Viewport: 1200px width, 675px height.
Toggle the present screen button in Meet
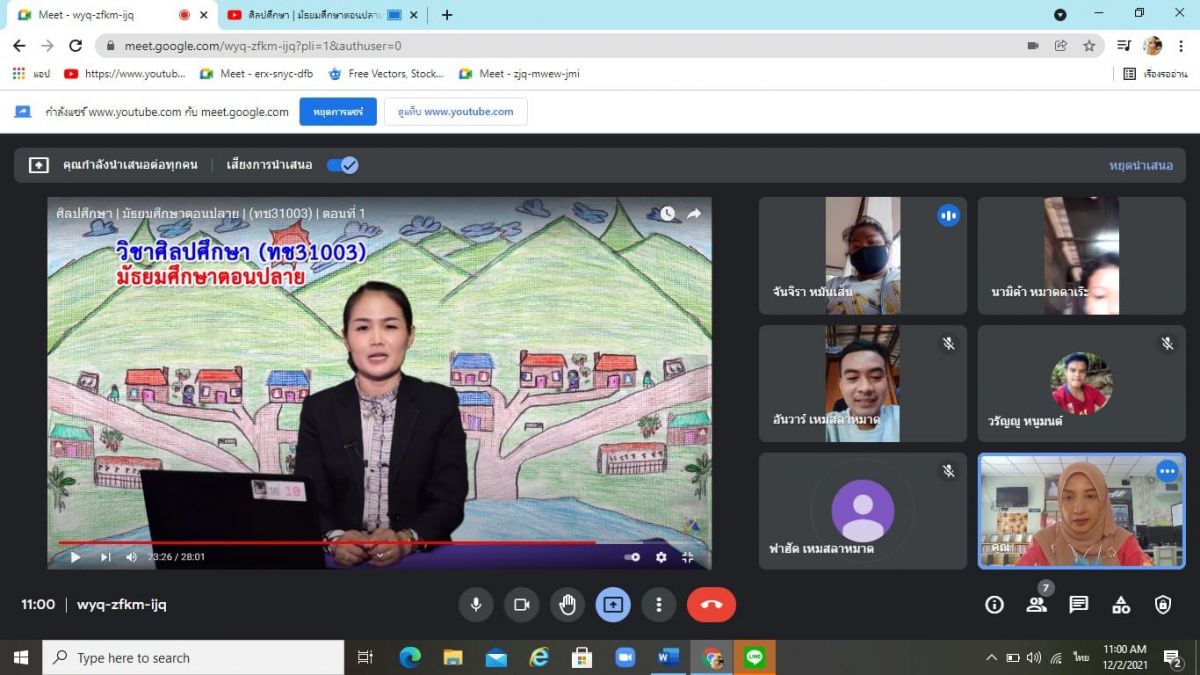[x=613, y=604]
